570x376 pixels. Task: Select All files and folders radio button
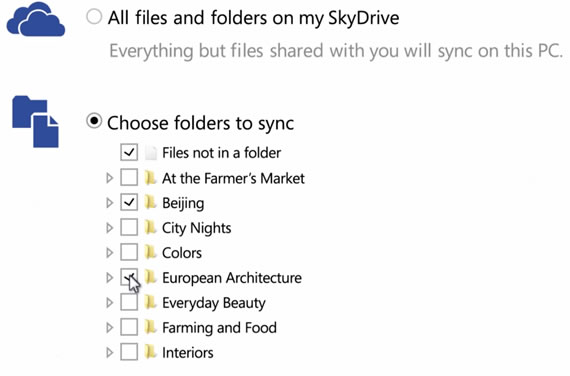pyautogui.click(x=94, y=17)
